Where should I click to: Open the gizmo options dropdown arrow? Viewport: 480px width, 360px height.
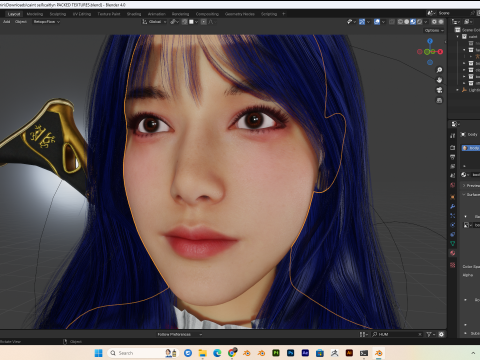click(368, 22)
